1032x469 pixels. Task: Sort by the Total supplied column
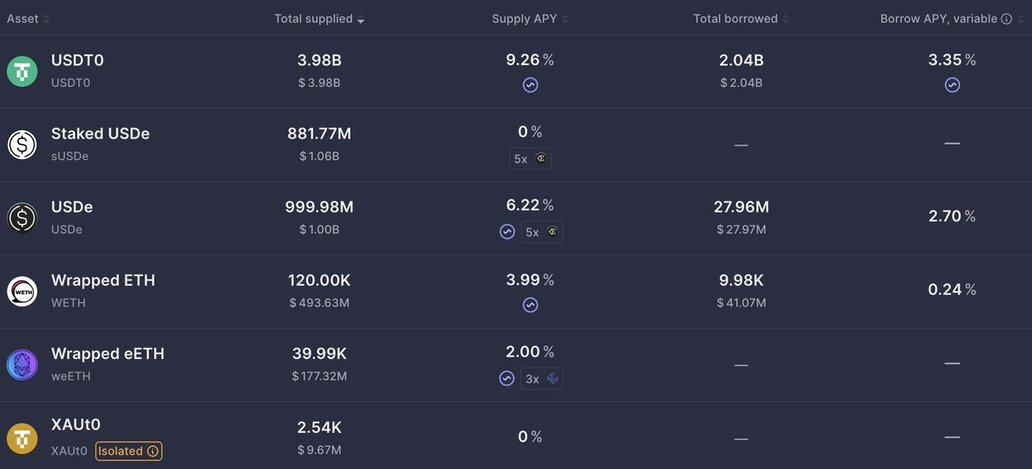(x=319, y=19)
